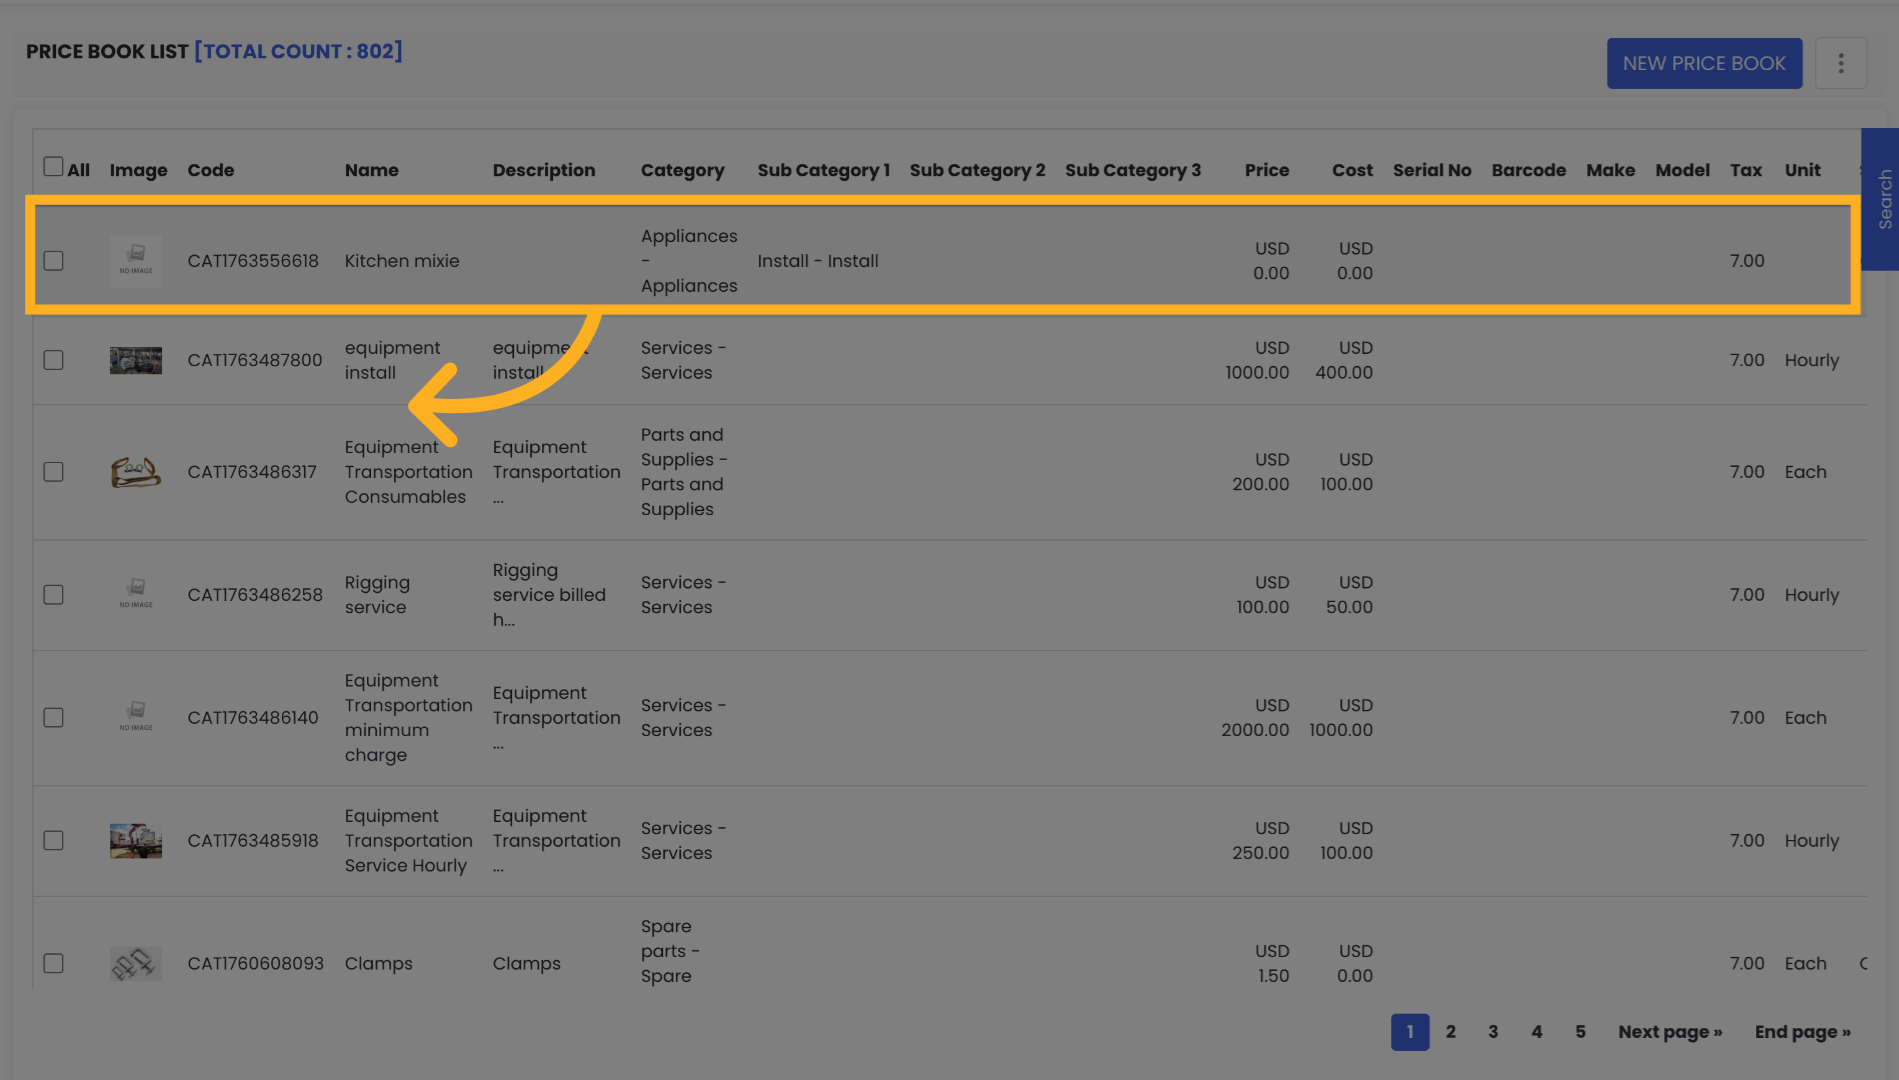The image size is (1899, 1080).
Task: Click the no-image placeholder for Kitchen mixie
Action: pyautogui.click(x=135, y=260)
